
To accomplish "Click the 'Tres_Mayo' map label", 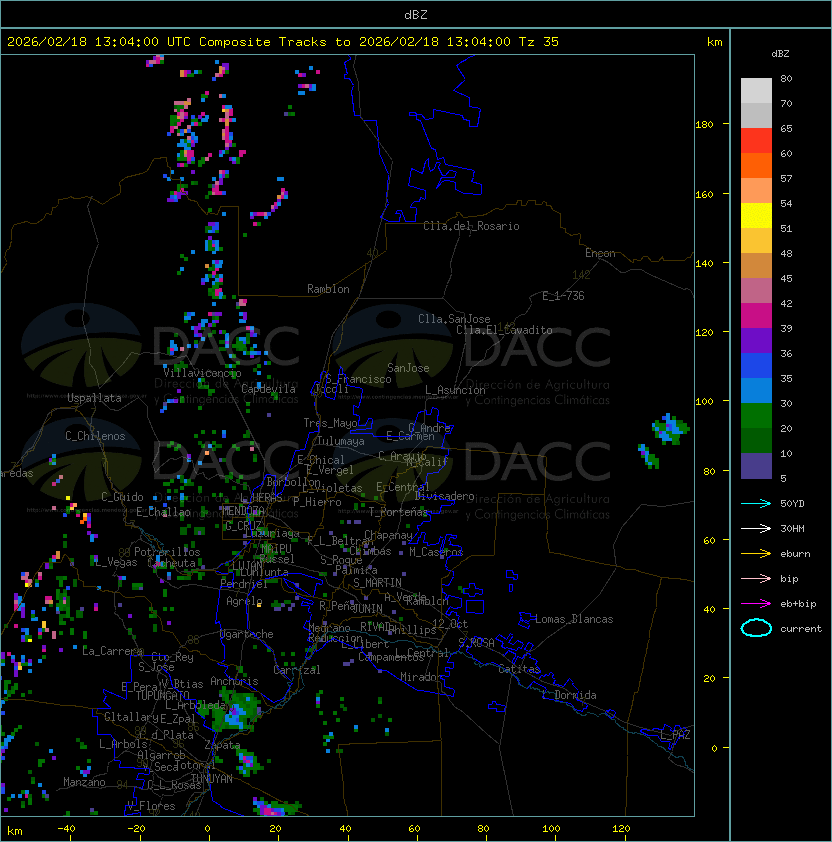I will 330,423.
